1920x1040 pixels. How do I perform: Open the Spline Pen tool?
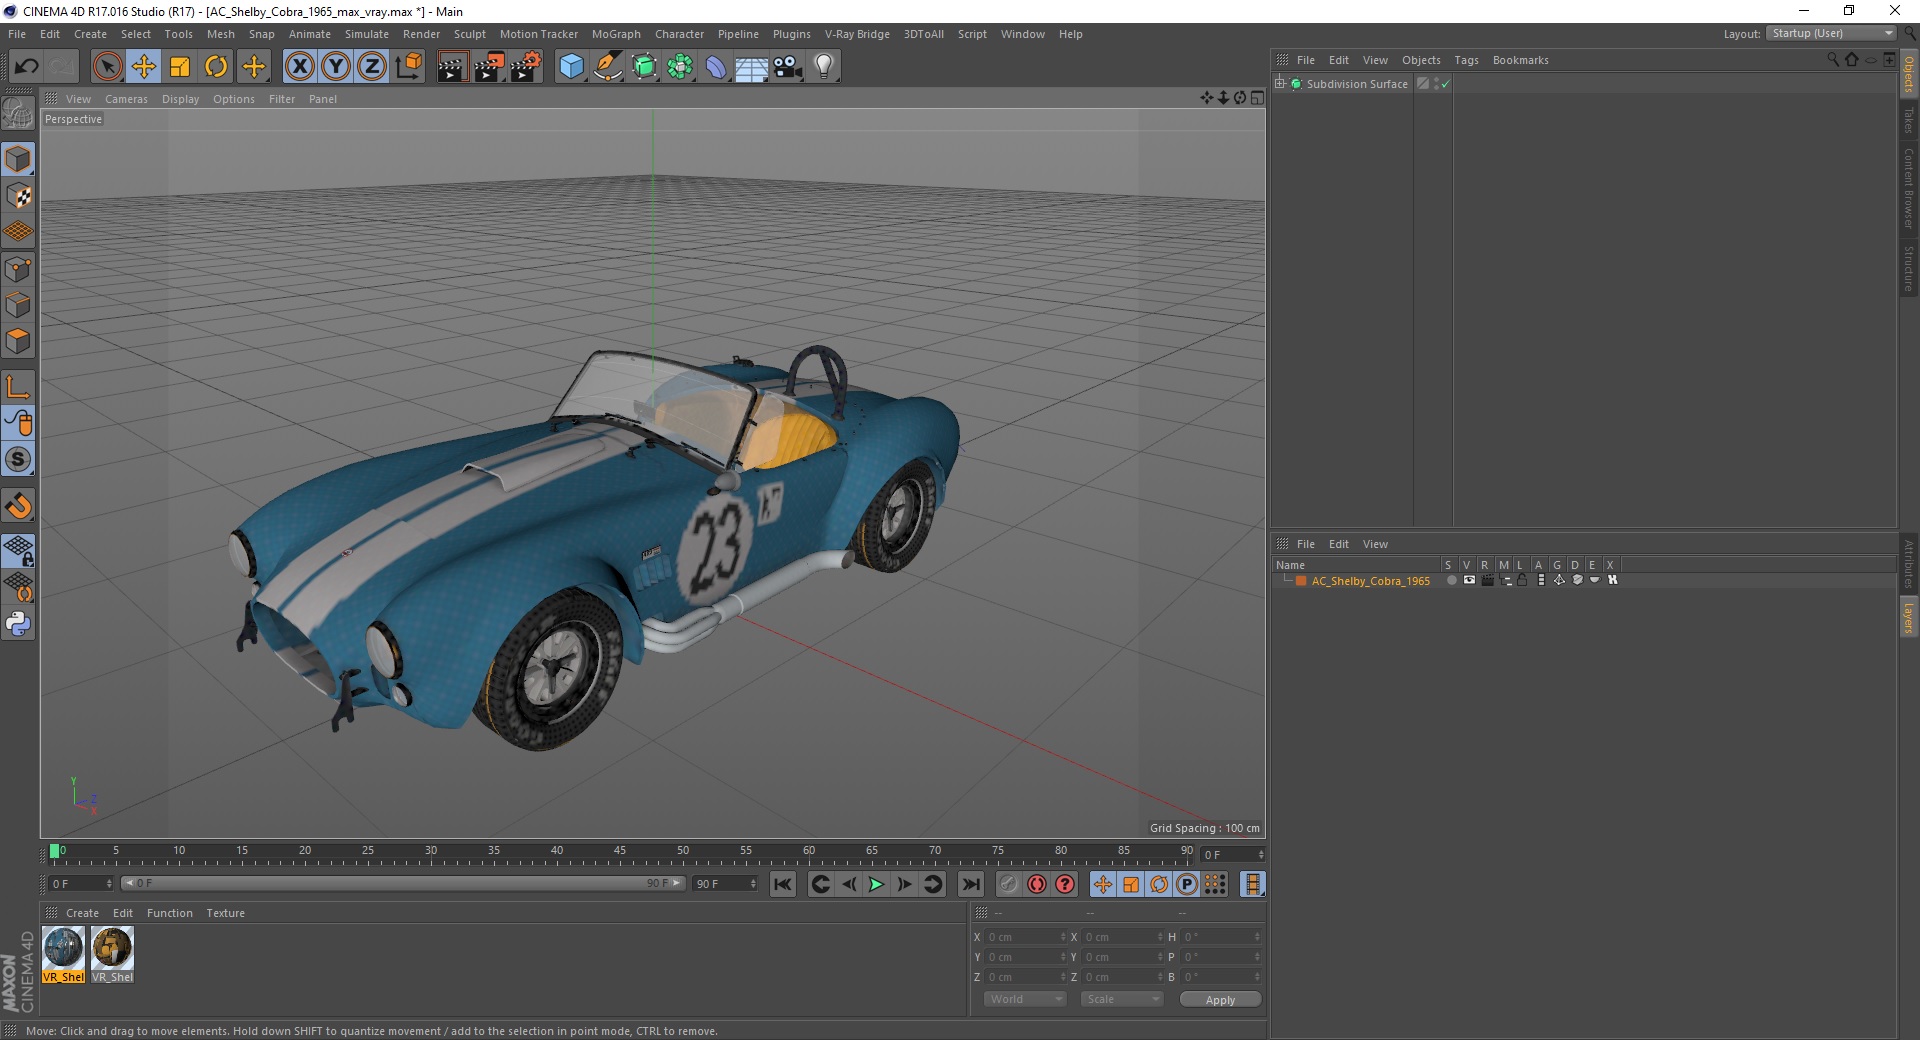(608, 67)
